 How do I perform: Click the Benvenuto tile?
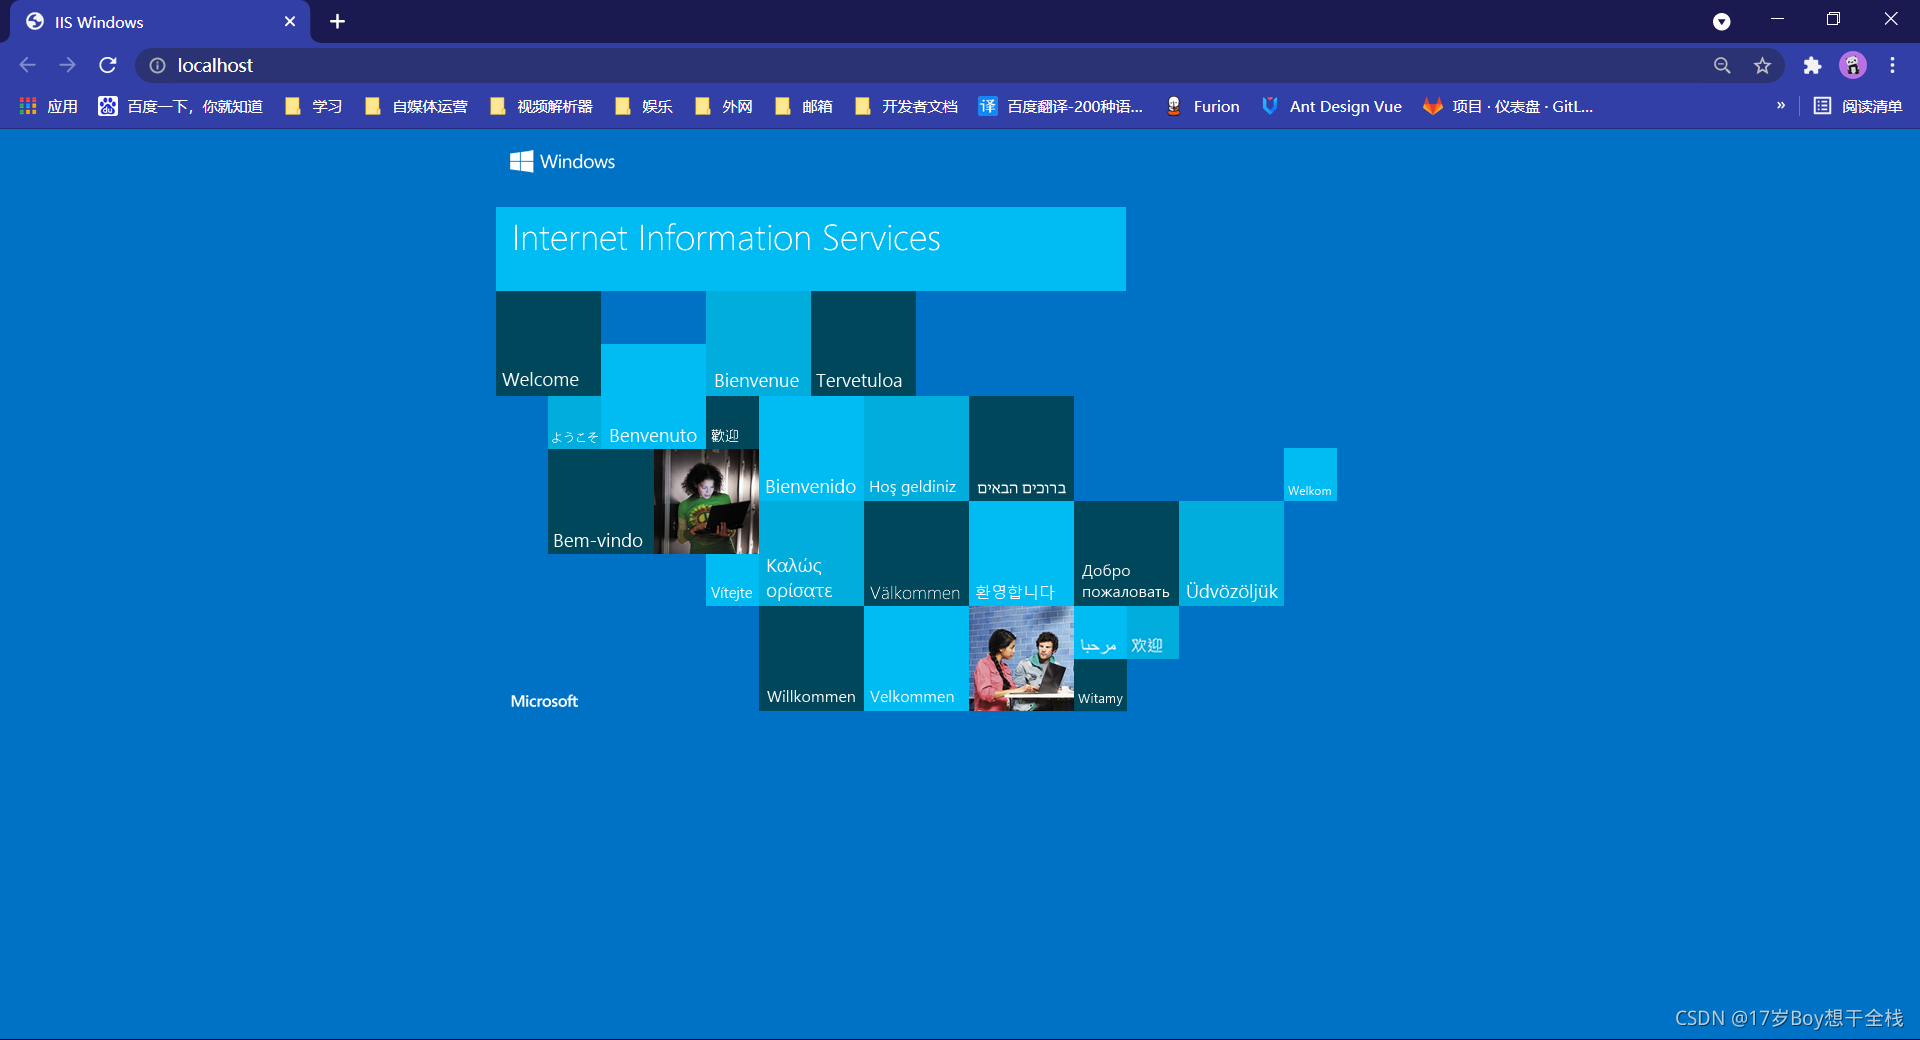tap(653, 396)
